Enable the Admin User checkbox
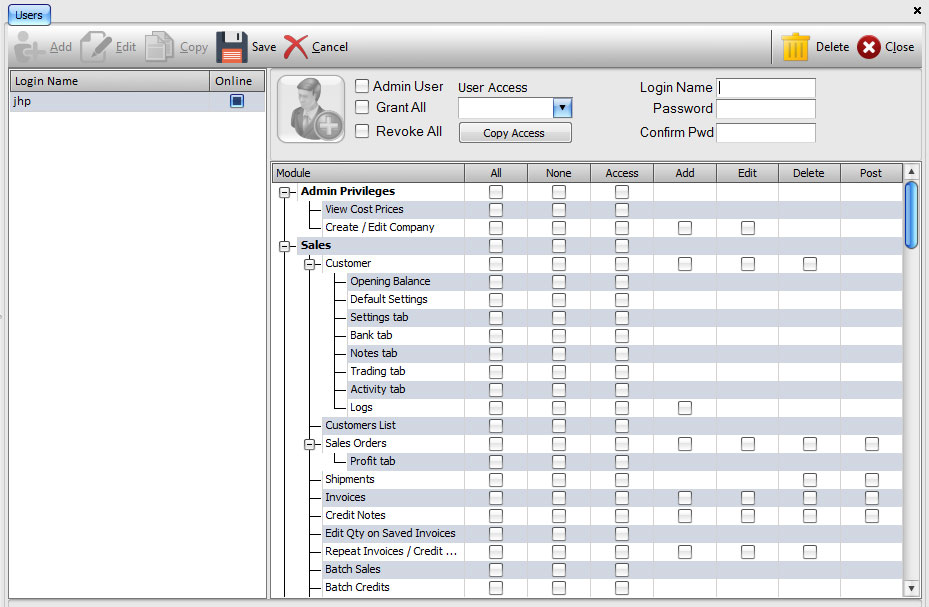 (x=362, y=86)
